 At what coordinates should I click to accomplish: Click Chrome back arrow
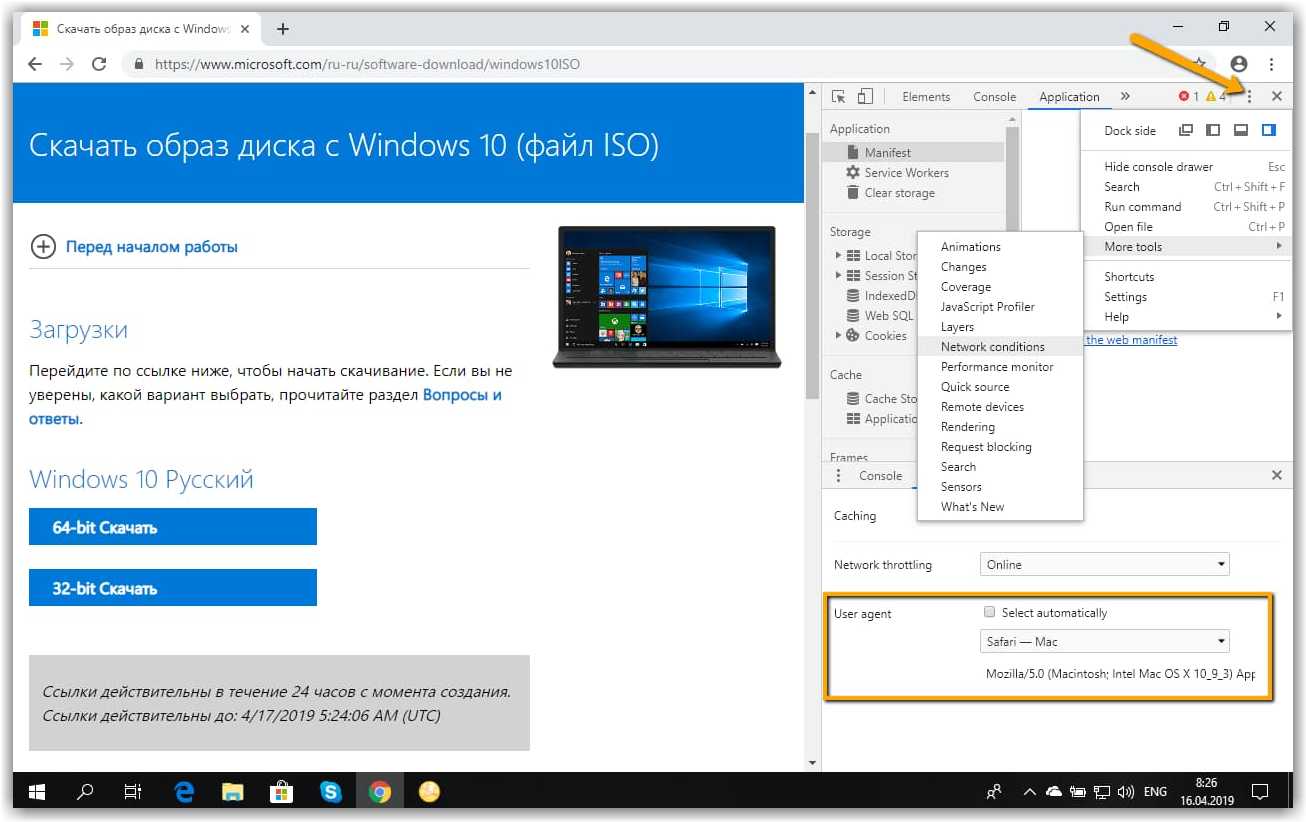35,64
